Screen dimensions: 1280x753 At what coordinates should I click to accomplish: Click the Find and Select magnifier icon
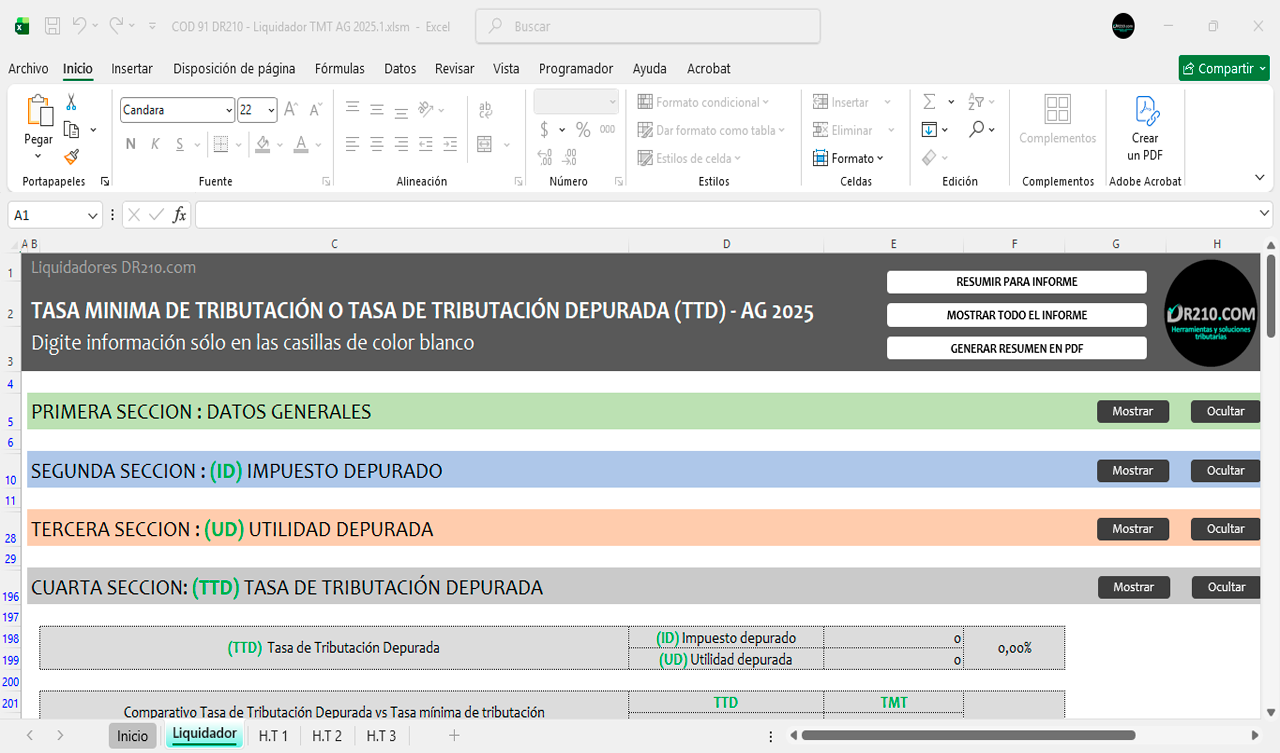[x=976, y=130]
